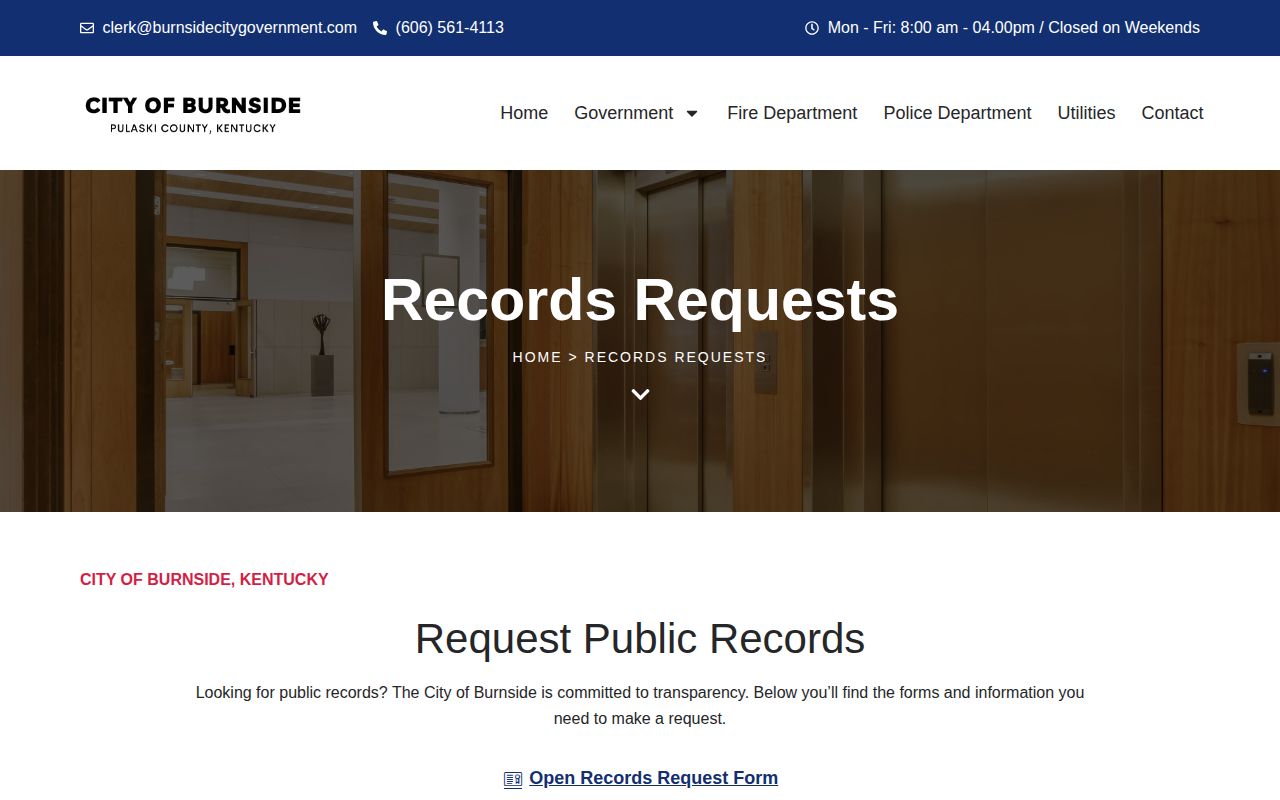Click the phone handset icon
This screenshot has height=800, width=1280.
(x=380, y=28)
